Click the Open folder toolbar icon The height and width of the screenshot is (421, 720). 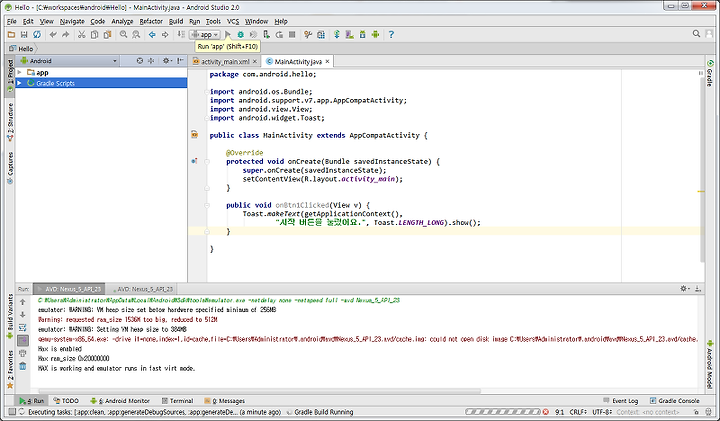pos(11,34)
